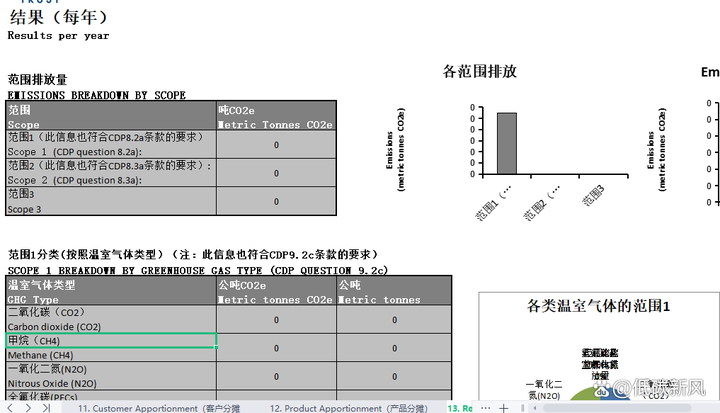Select the Scope 1 (CDP question 8.2a) cell

[111, 144]
